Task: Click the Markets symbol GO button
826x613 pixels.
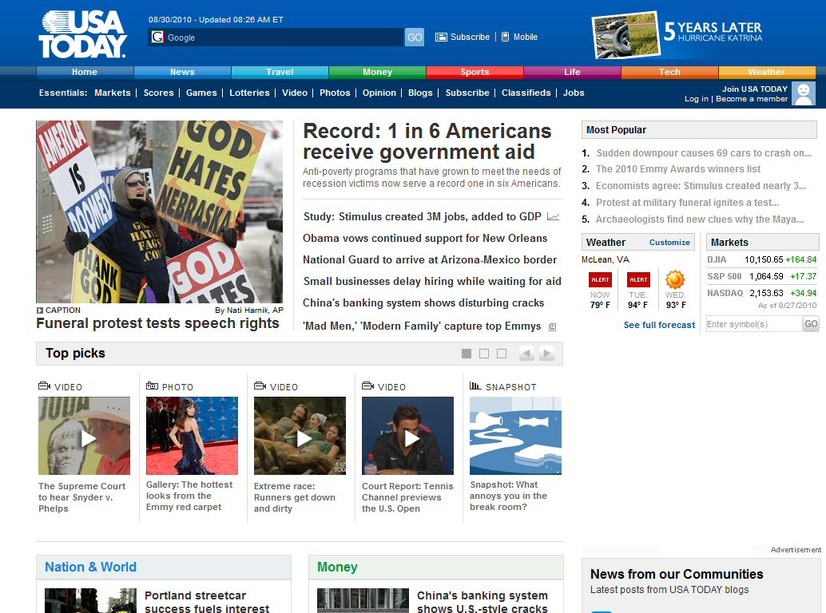Action: tap(811, 324)
